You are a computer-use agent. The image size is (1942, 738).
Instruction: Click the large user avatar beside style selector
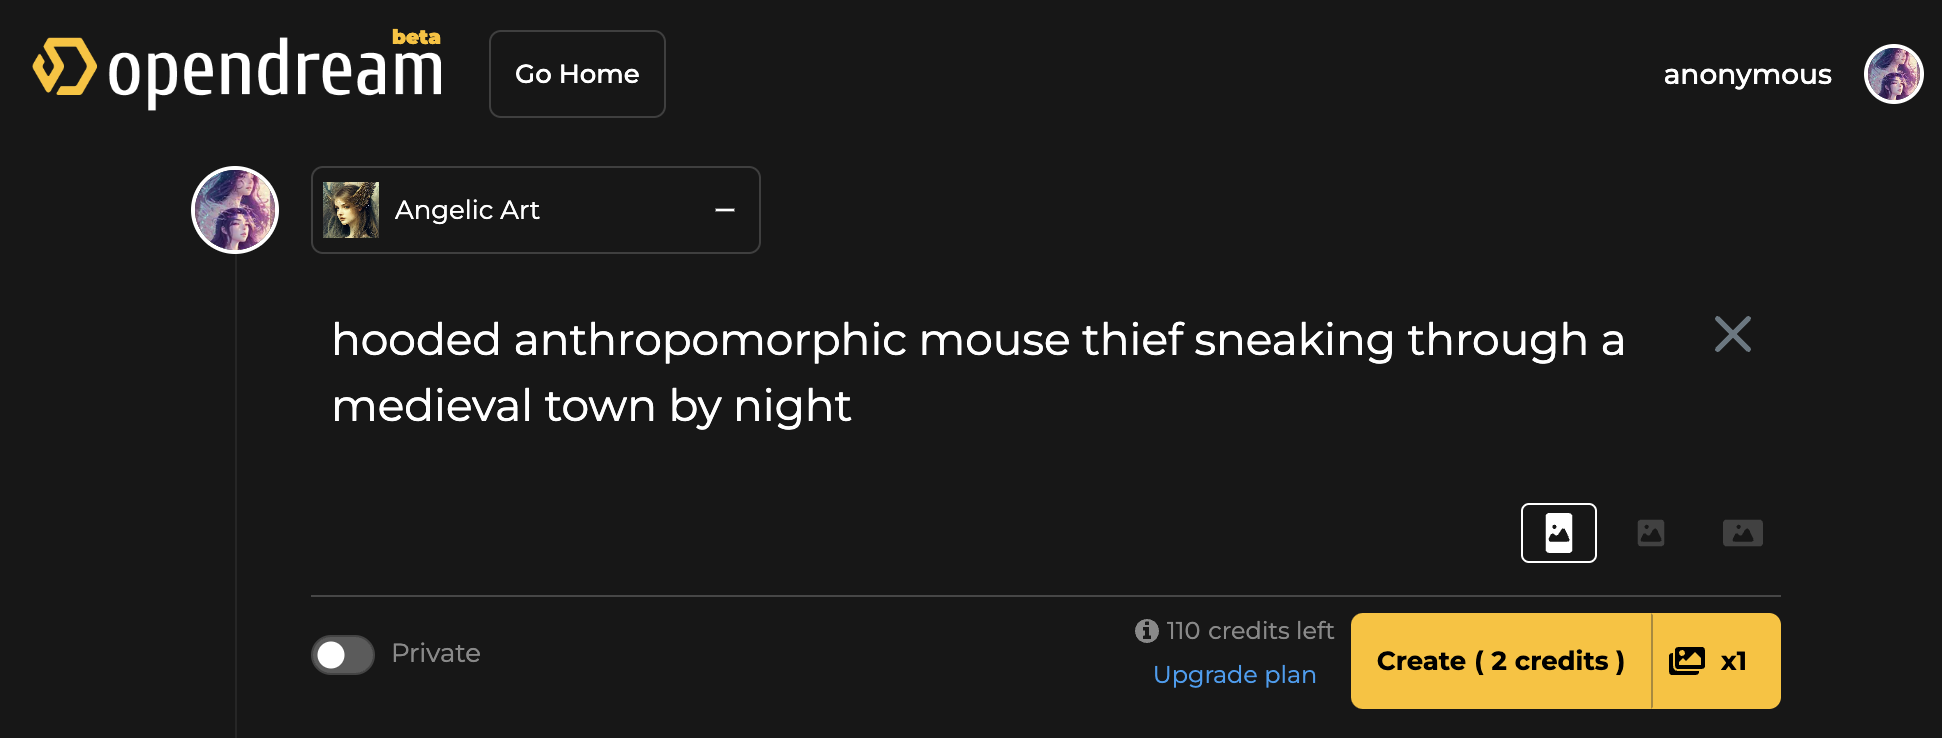235,210
